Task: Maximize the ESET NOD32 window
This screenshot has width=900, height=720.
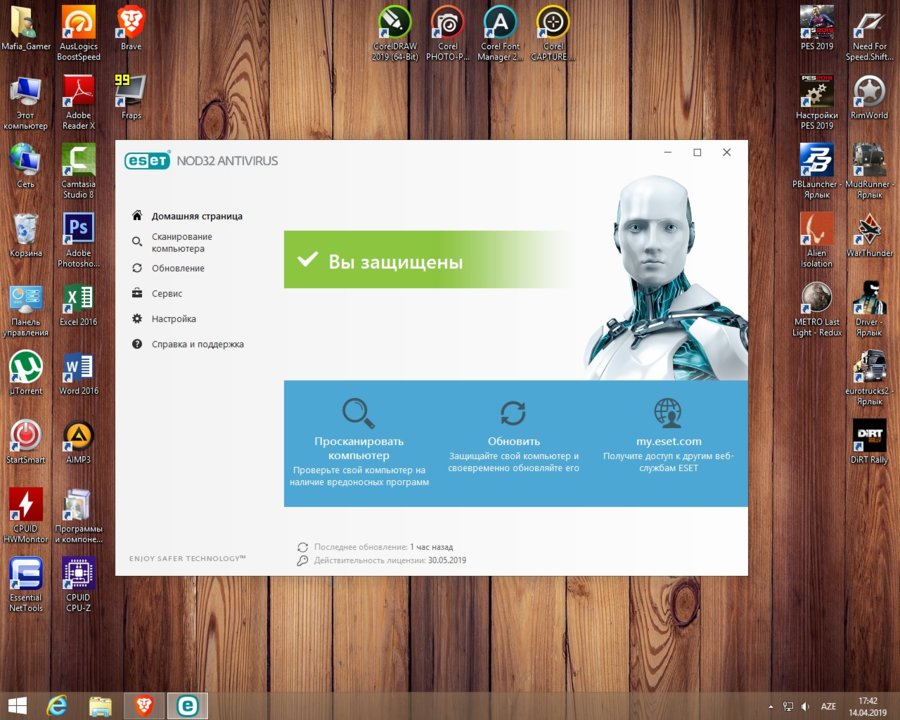Action: coord(697,152)
